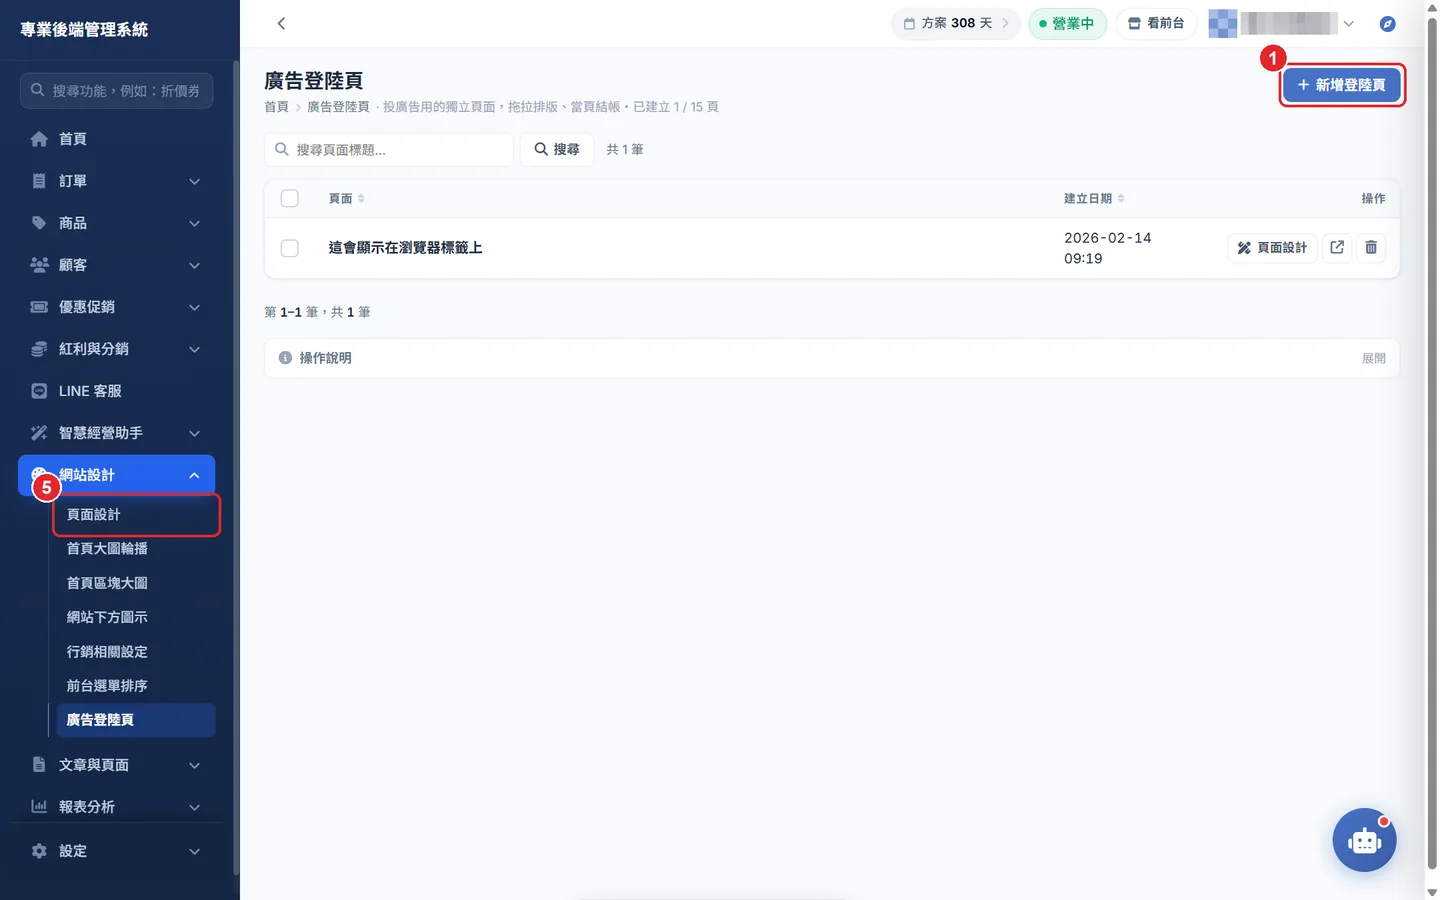This screenshot has width=1440, height=900.
Task: Open the compass icon at top right
Action: click(1387, 23)
